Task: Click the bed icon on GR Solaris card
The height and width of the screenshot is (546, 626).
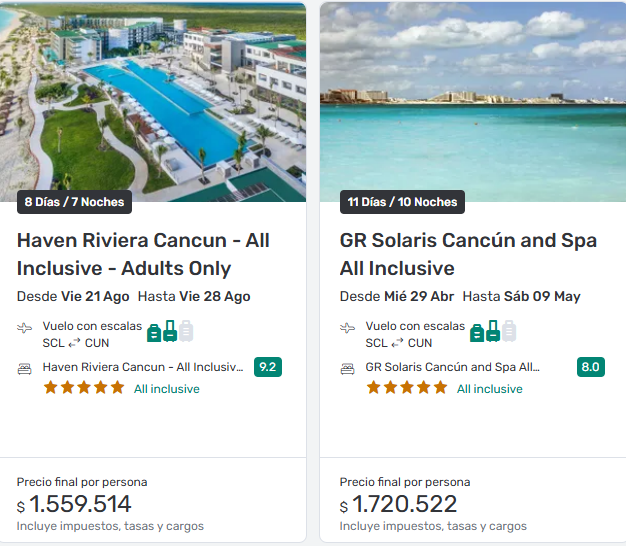Action: coord(348,368)
